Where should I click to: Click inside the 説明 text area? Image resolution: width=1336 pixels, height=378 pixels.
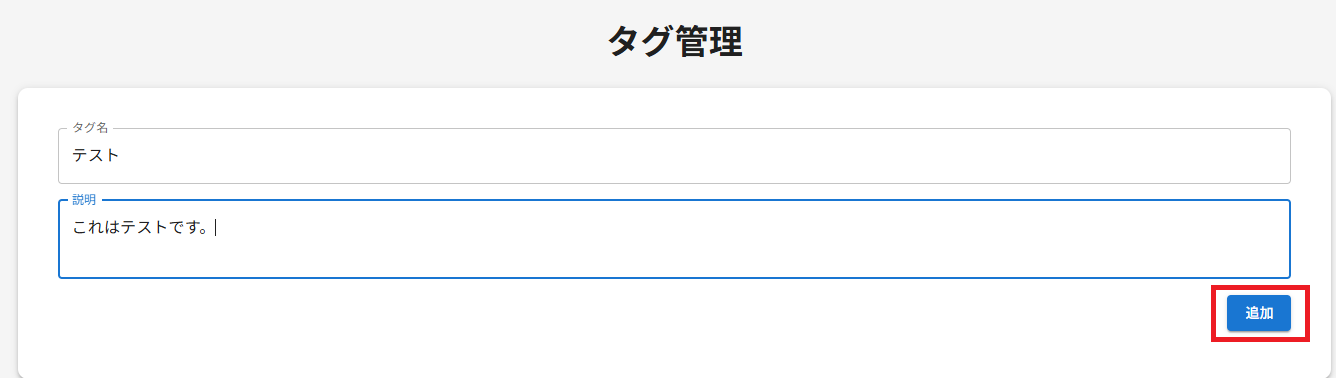tap(674, 239)
